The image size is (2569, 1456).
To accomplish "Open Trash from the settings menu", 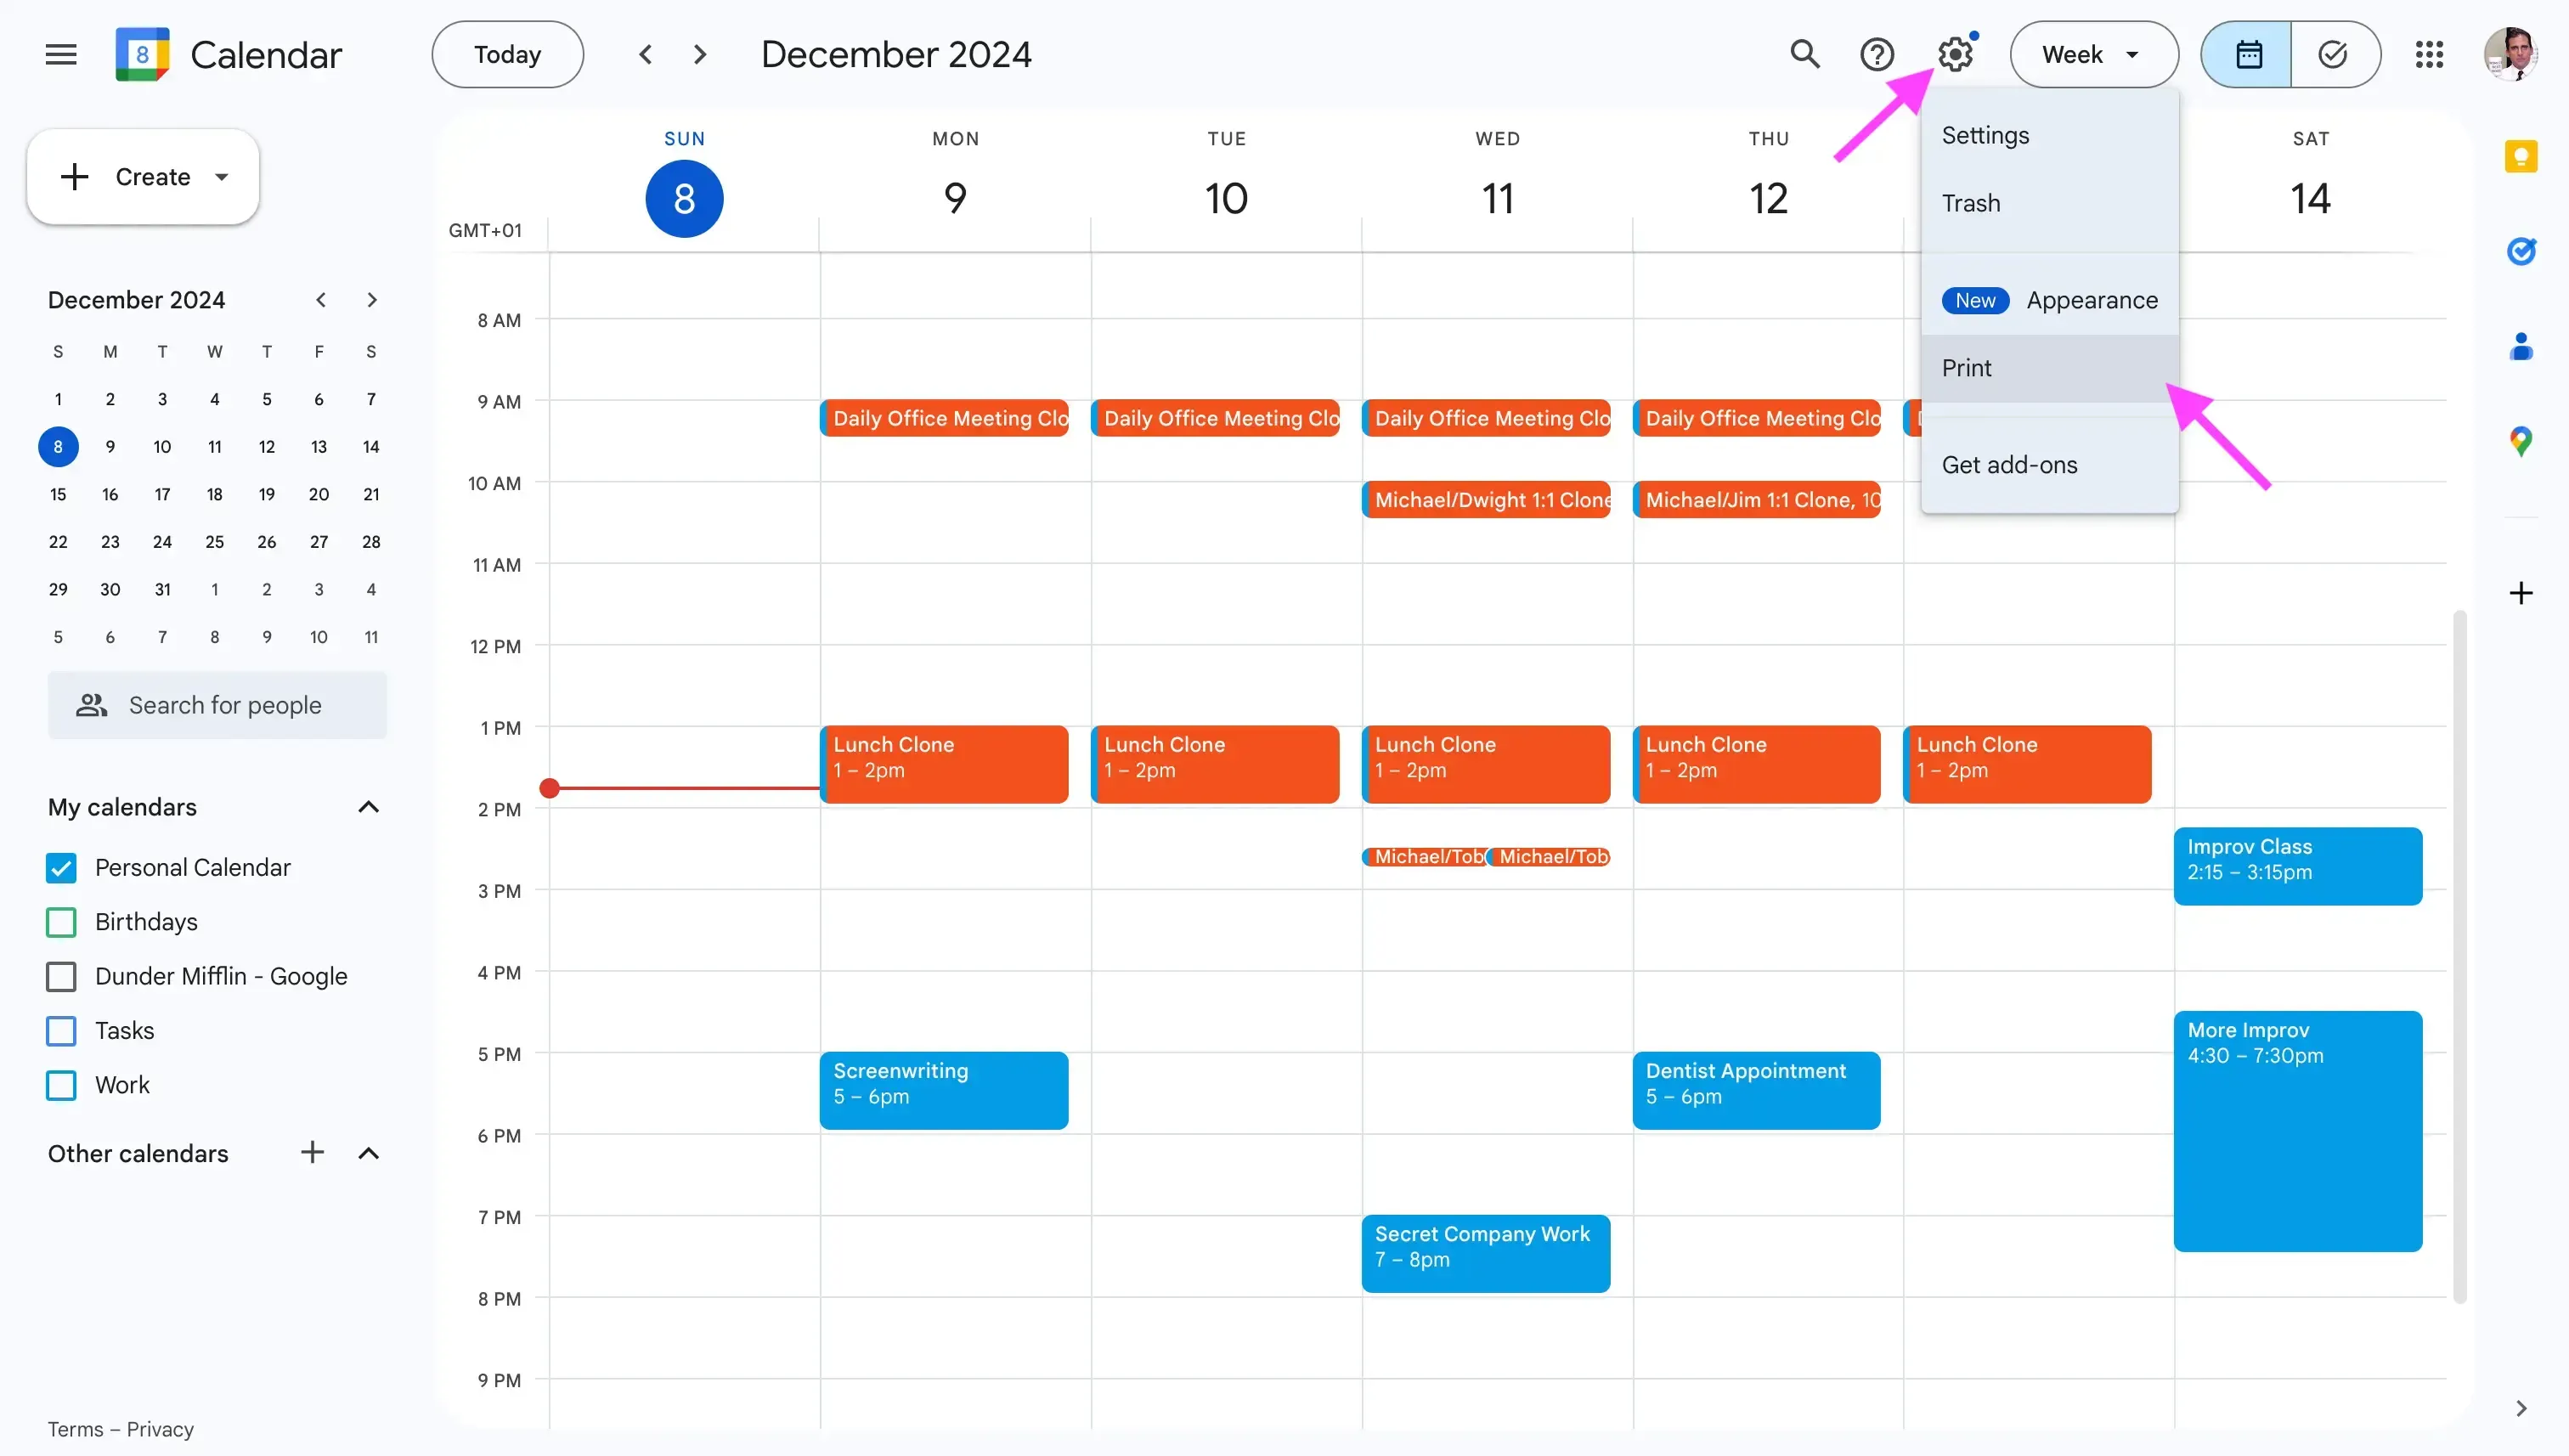I will tap(1971, 203).
